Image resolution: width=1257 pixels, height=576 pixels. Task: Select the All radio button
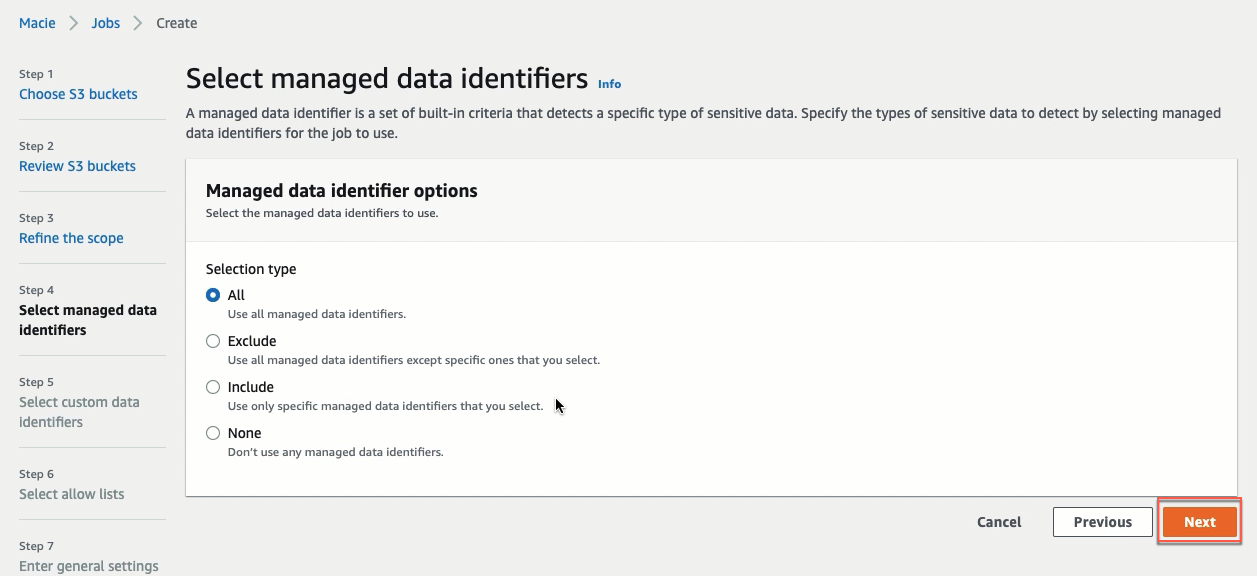coord(213,295)
